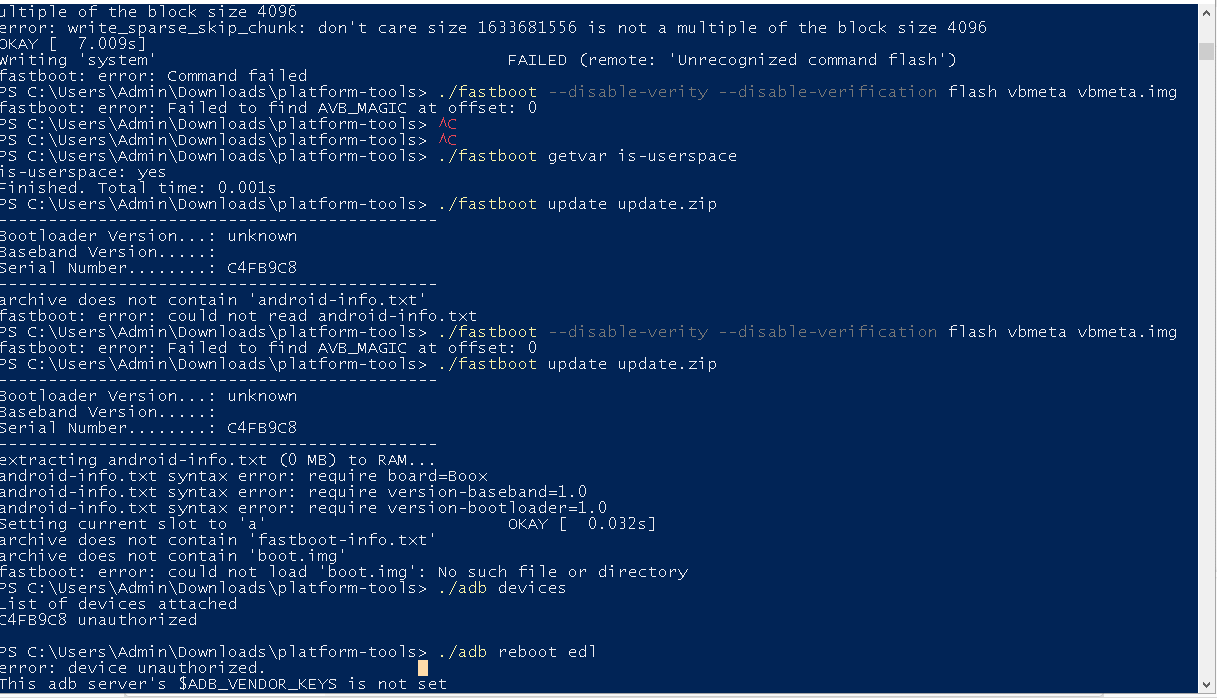
Task: Click the blinking cursor block
Action: 423,668
